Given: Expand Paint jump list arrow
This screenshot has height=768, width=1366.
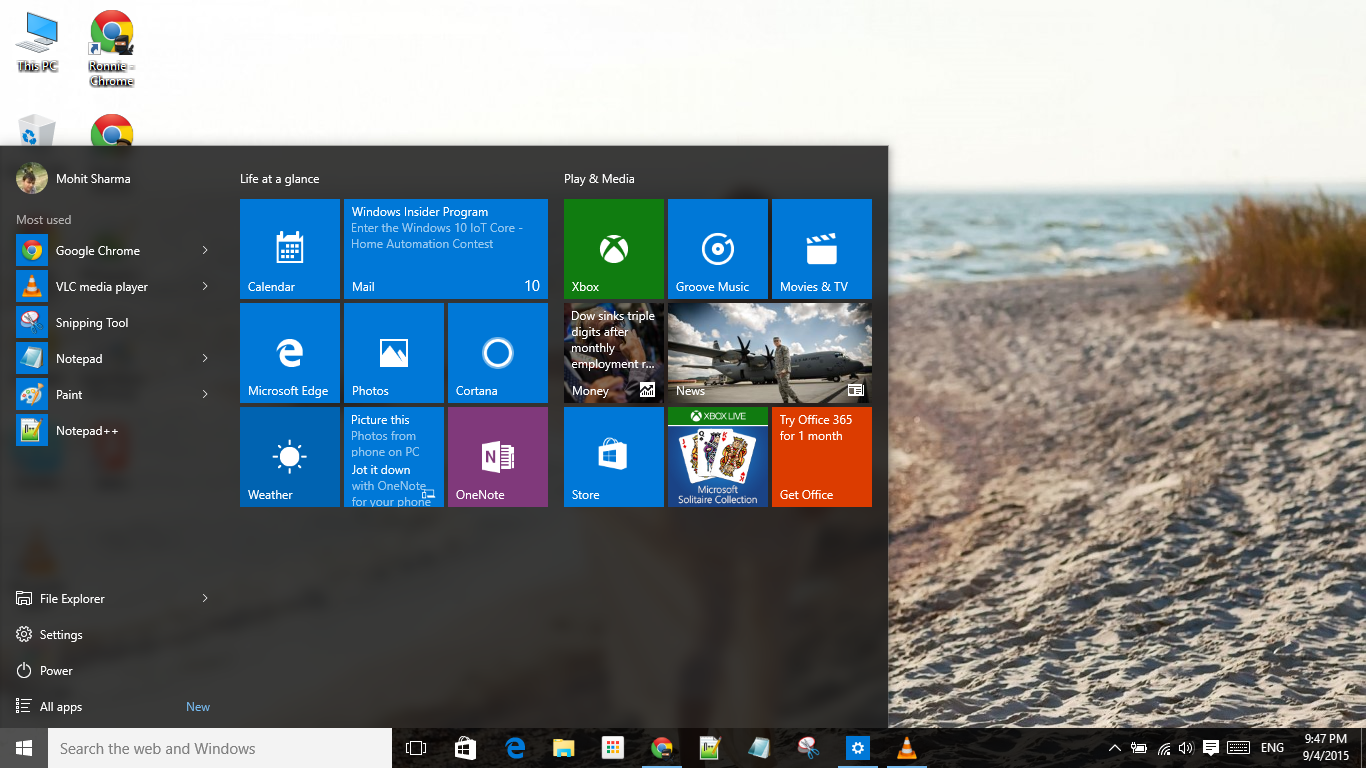Looking at the screenshot, I should (205, 394).
